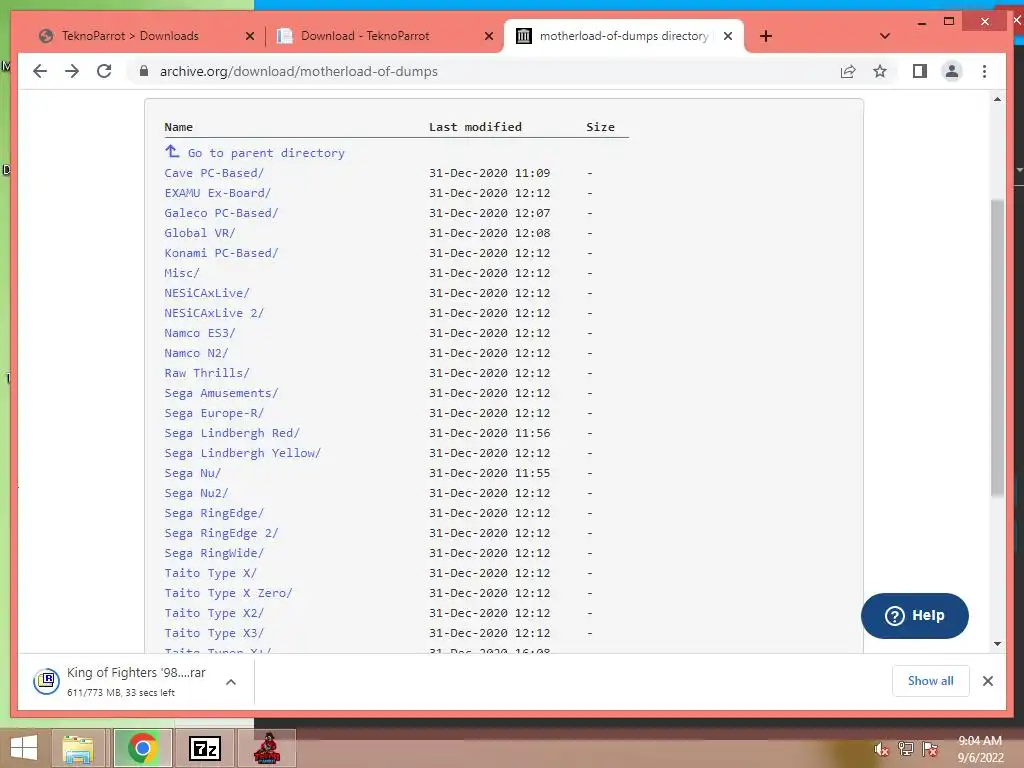Click the page scroll up arrow

(x=997, y=99)
